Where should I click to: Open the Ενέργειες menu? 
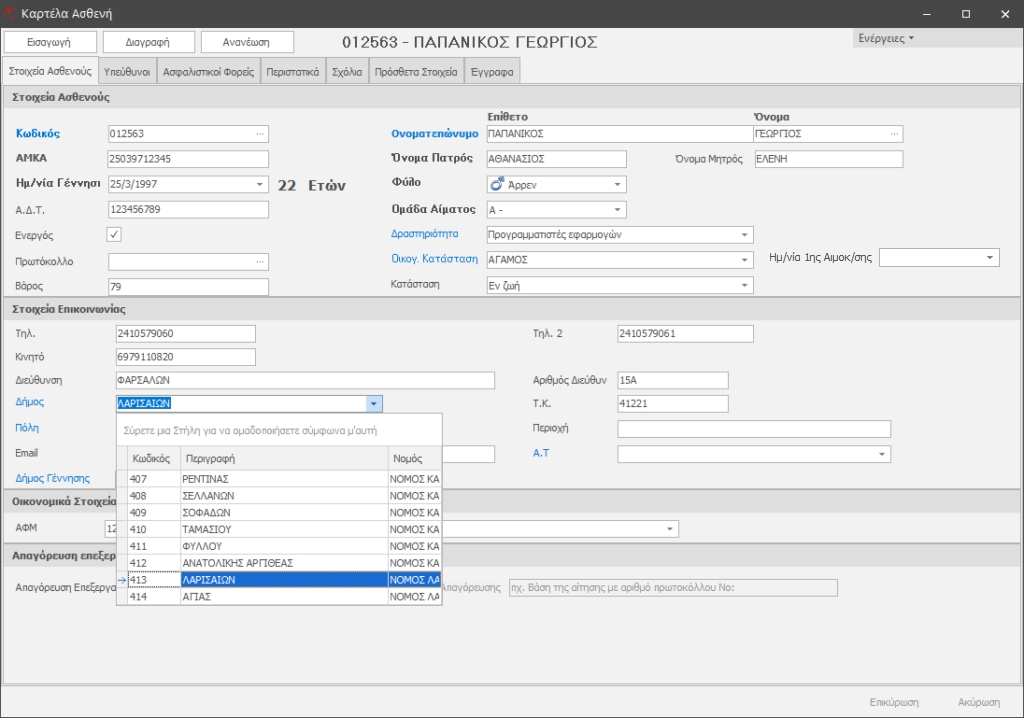coord(886,38)
